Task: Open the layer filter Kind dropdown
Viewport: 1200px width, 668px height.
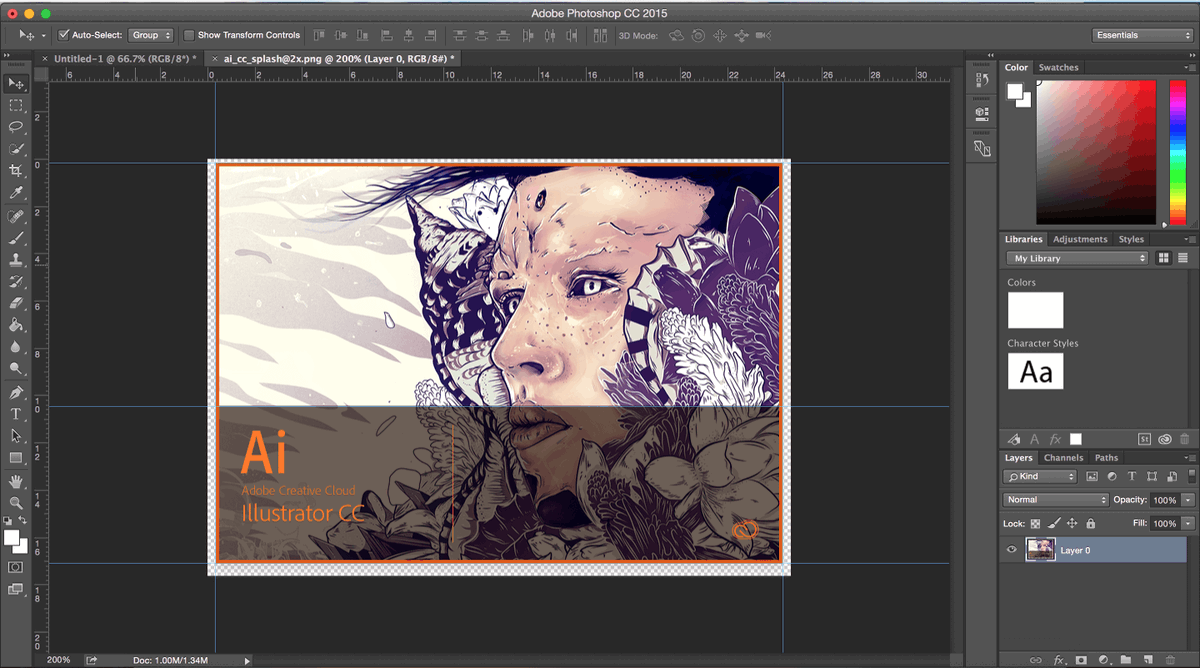Action: click(1040, 477)
